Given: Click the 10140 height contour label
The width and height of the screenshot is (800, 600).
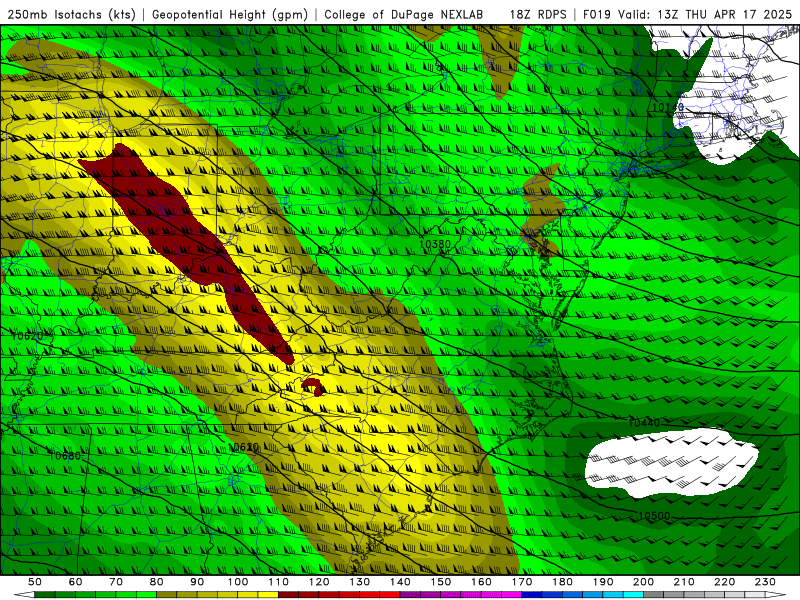Looking at the screenshot, I should (x=667, y=107).
